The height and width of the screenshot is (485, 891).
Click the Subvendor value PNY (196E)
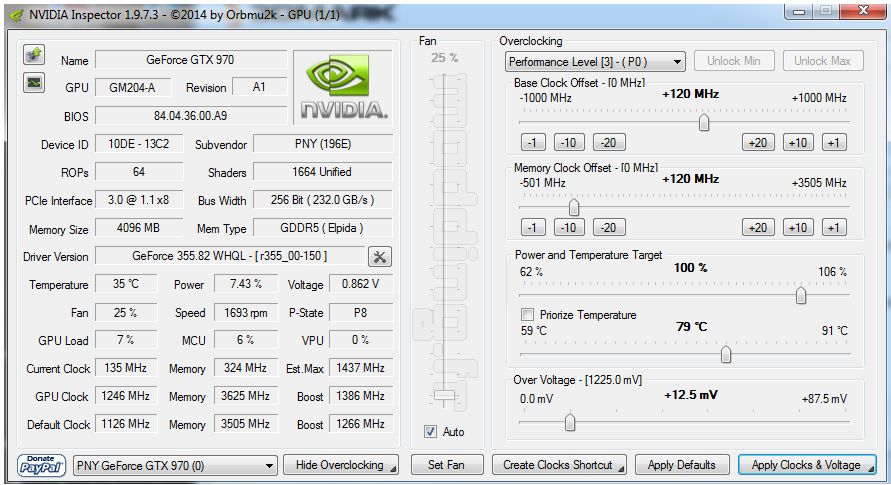tap(323, 144)
